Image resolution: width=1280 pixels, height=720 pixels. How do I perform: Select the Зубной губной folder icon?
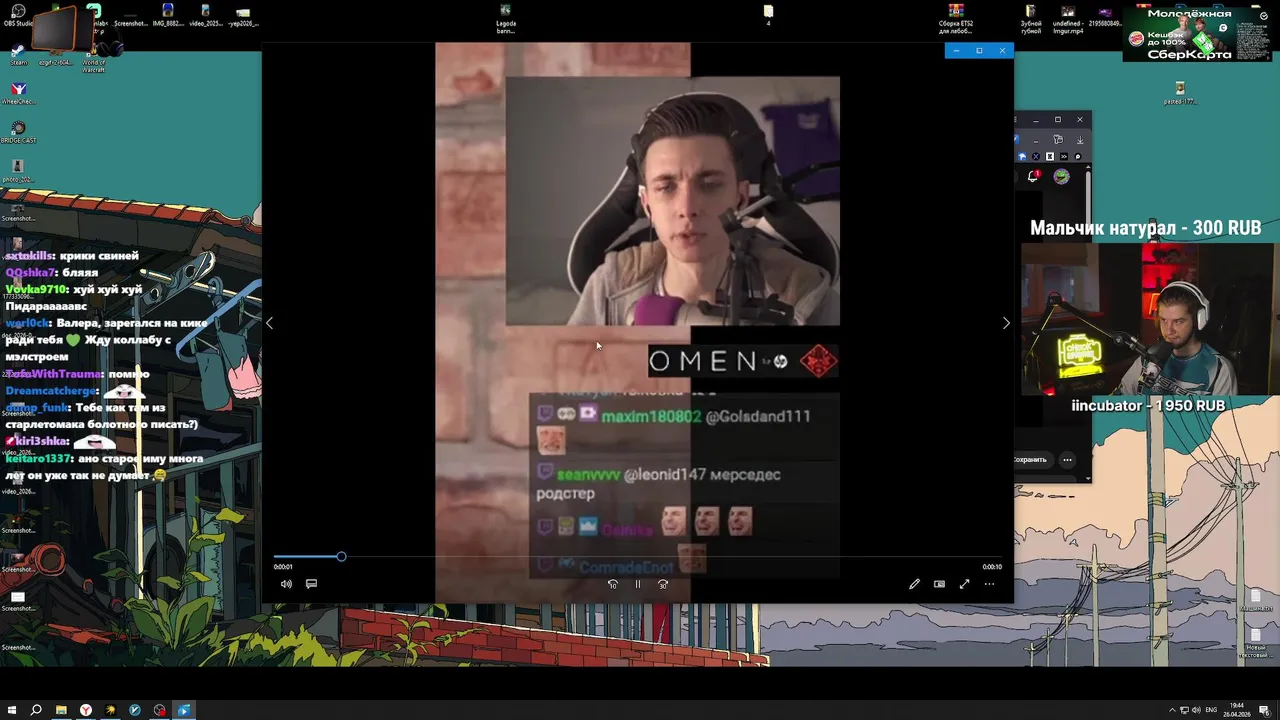1031,18
